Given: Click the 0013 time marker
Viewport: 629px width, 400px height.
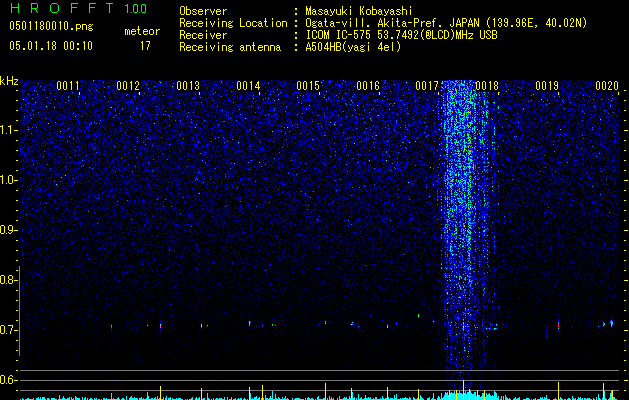Looking at the screenshot, I should coord(188,86).
